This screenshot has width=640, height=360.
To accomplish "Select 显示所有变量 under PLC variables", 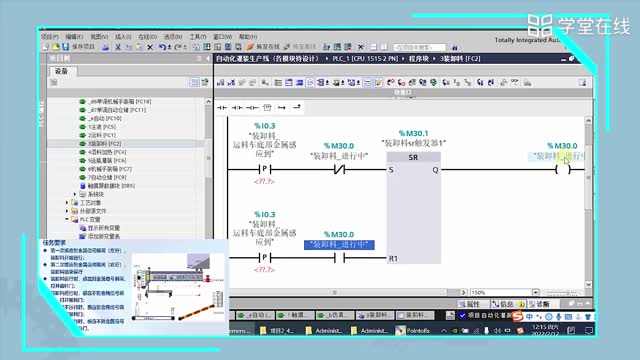I will (x=104, y=228).
